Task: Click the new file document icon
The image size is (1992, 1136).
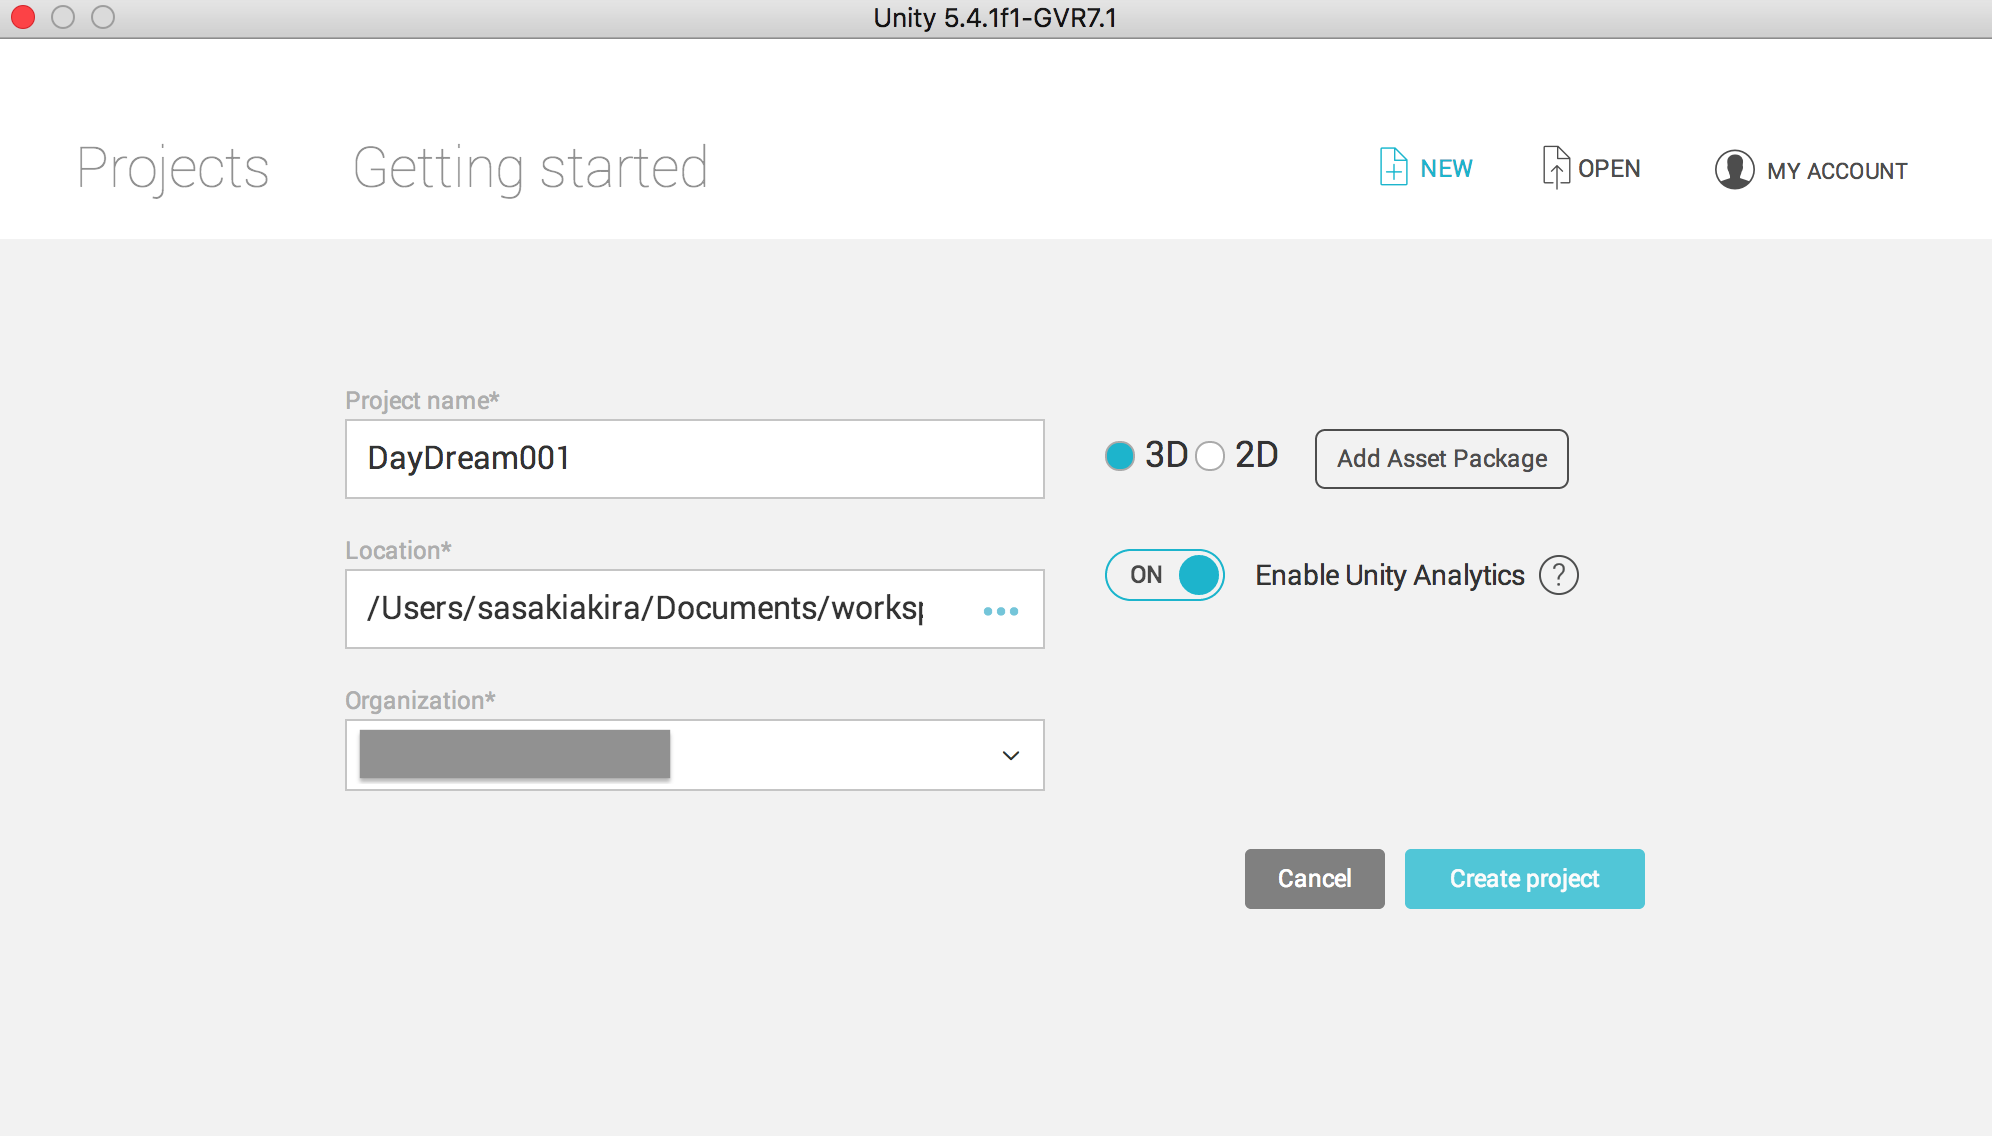Action: (x=1391, y=167)
